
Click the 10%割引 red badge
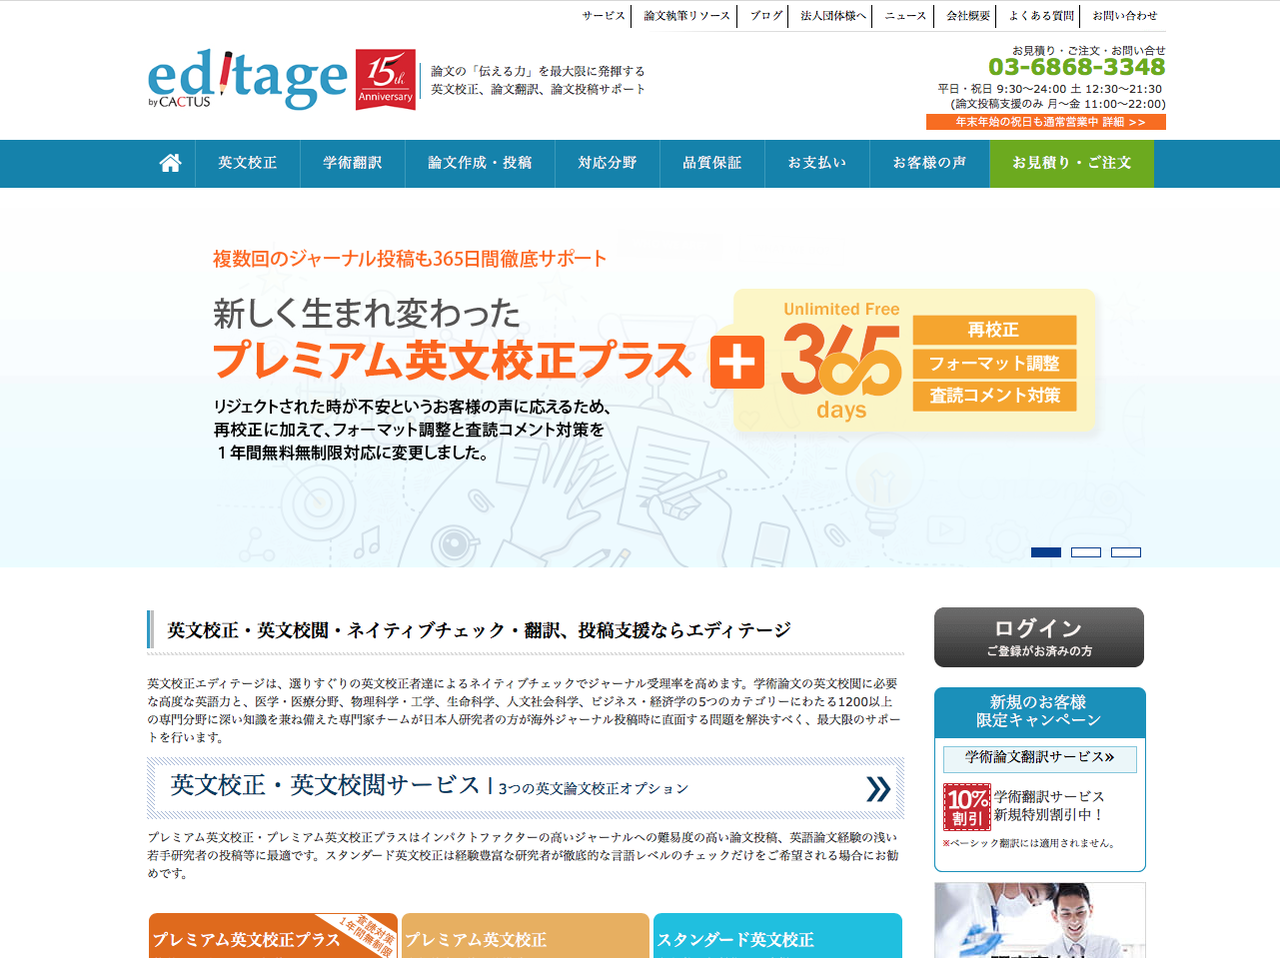[967, 807]
